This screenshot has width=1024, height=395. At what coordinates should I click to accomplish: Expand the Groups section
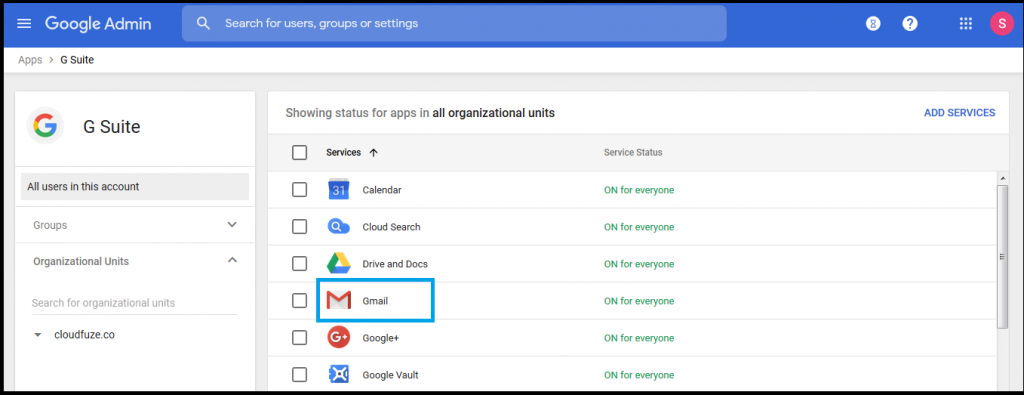pyautogui.click(x=231, y=225)
